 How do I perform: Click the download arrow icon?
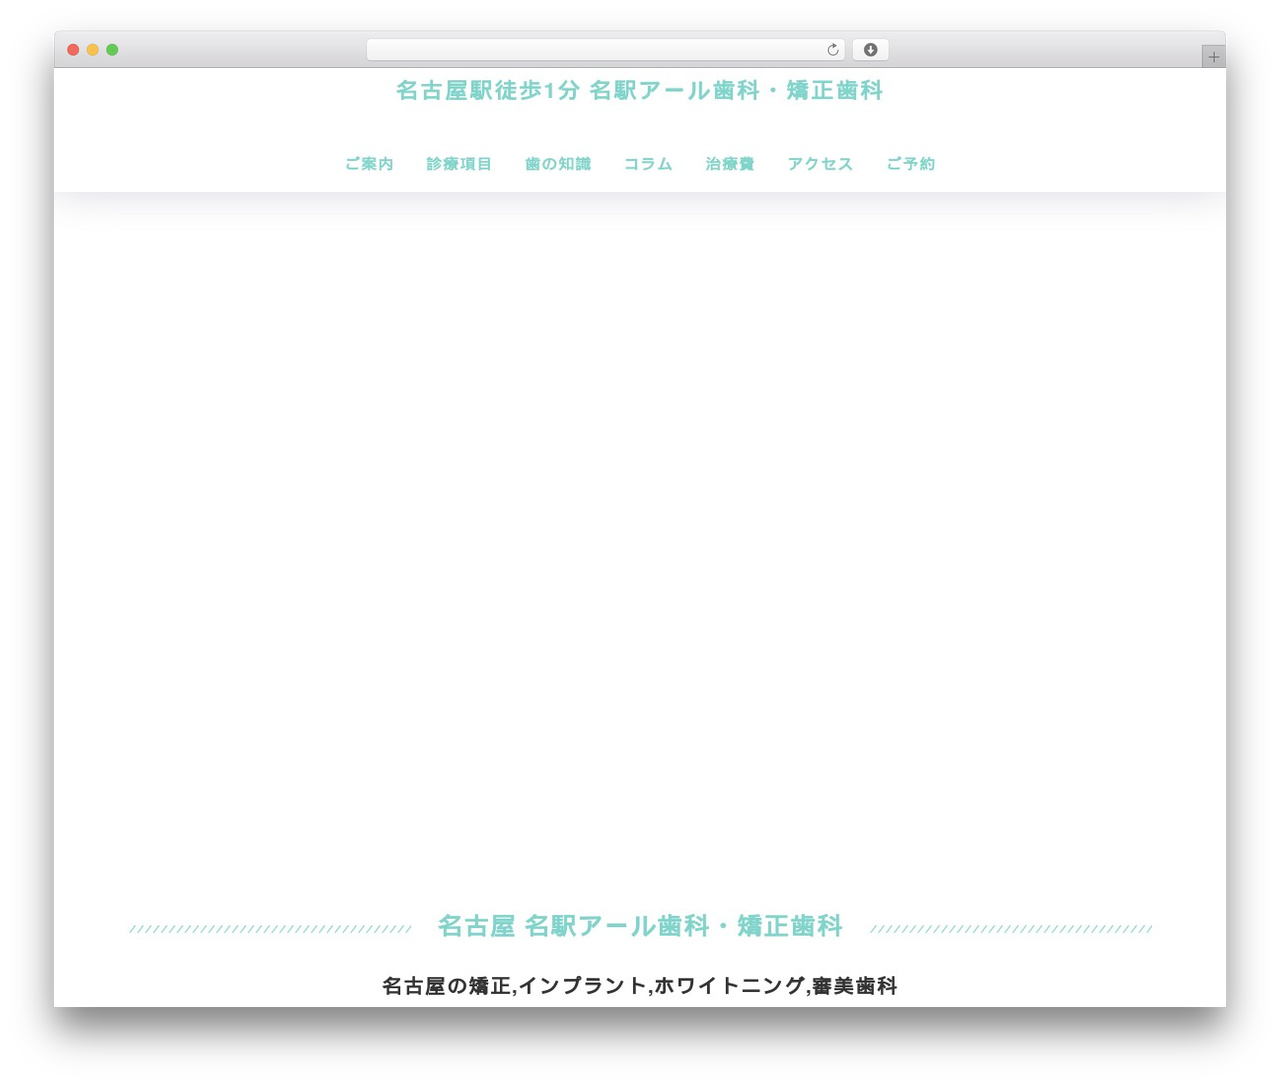pyautogui.click(x=871, y=50)
